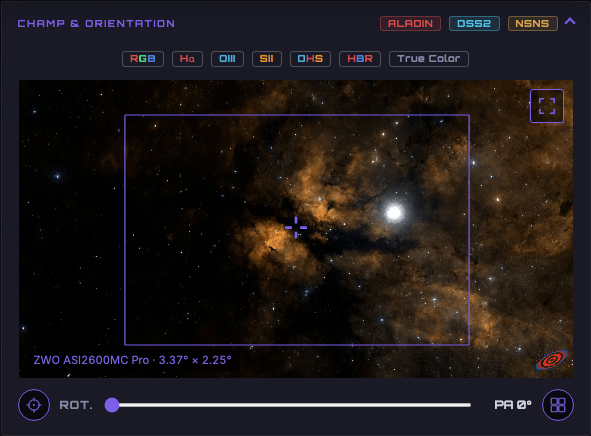
Task: Select the SII filter view
Action: pos(267,59)
